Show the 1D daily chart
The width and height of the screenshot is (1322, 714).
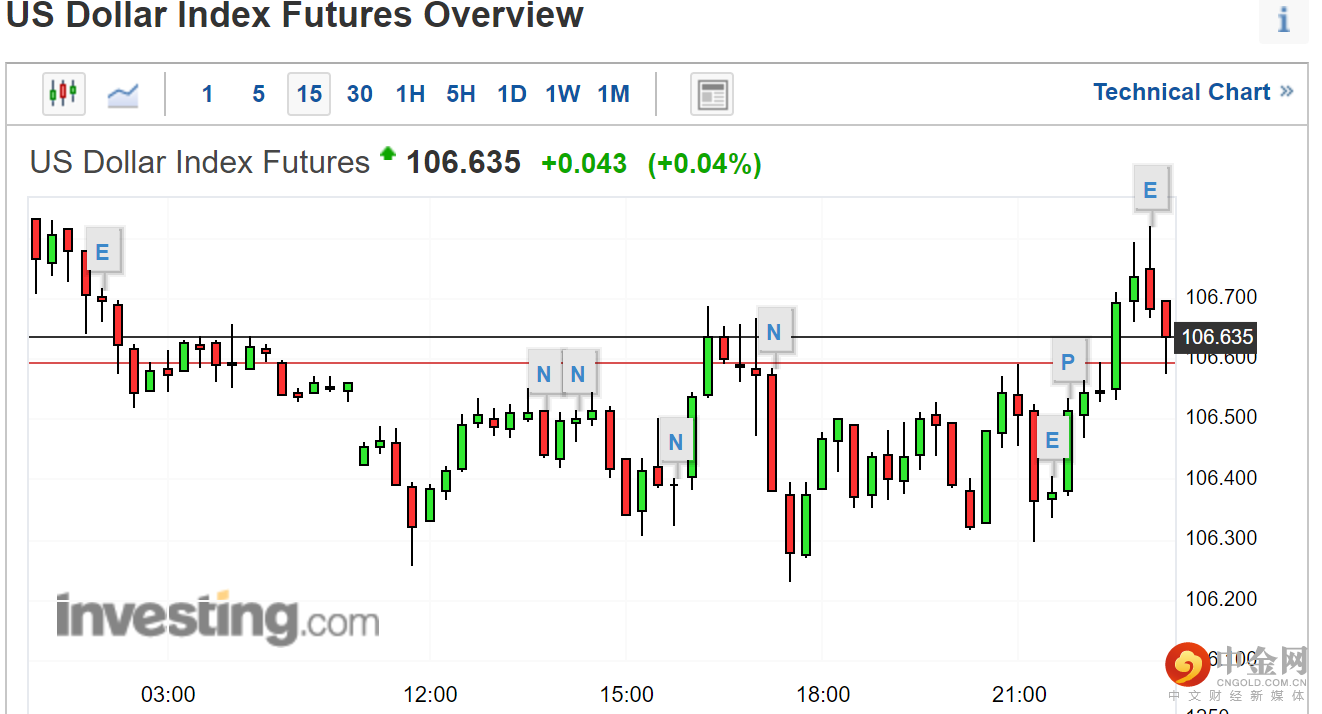pos(512,94)
